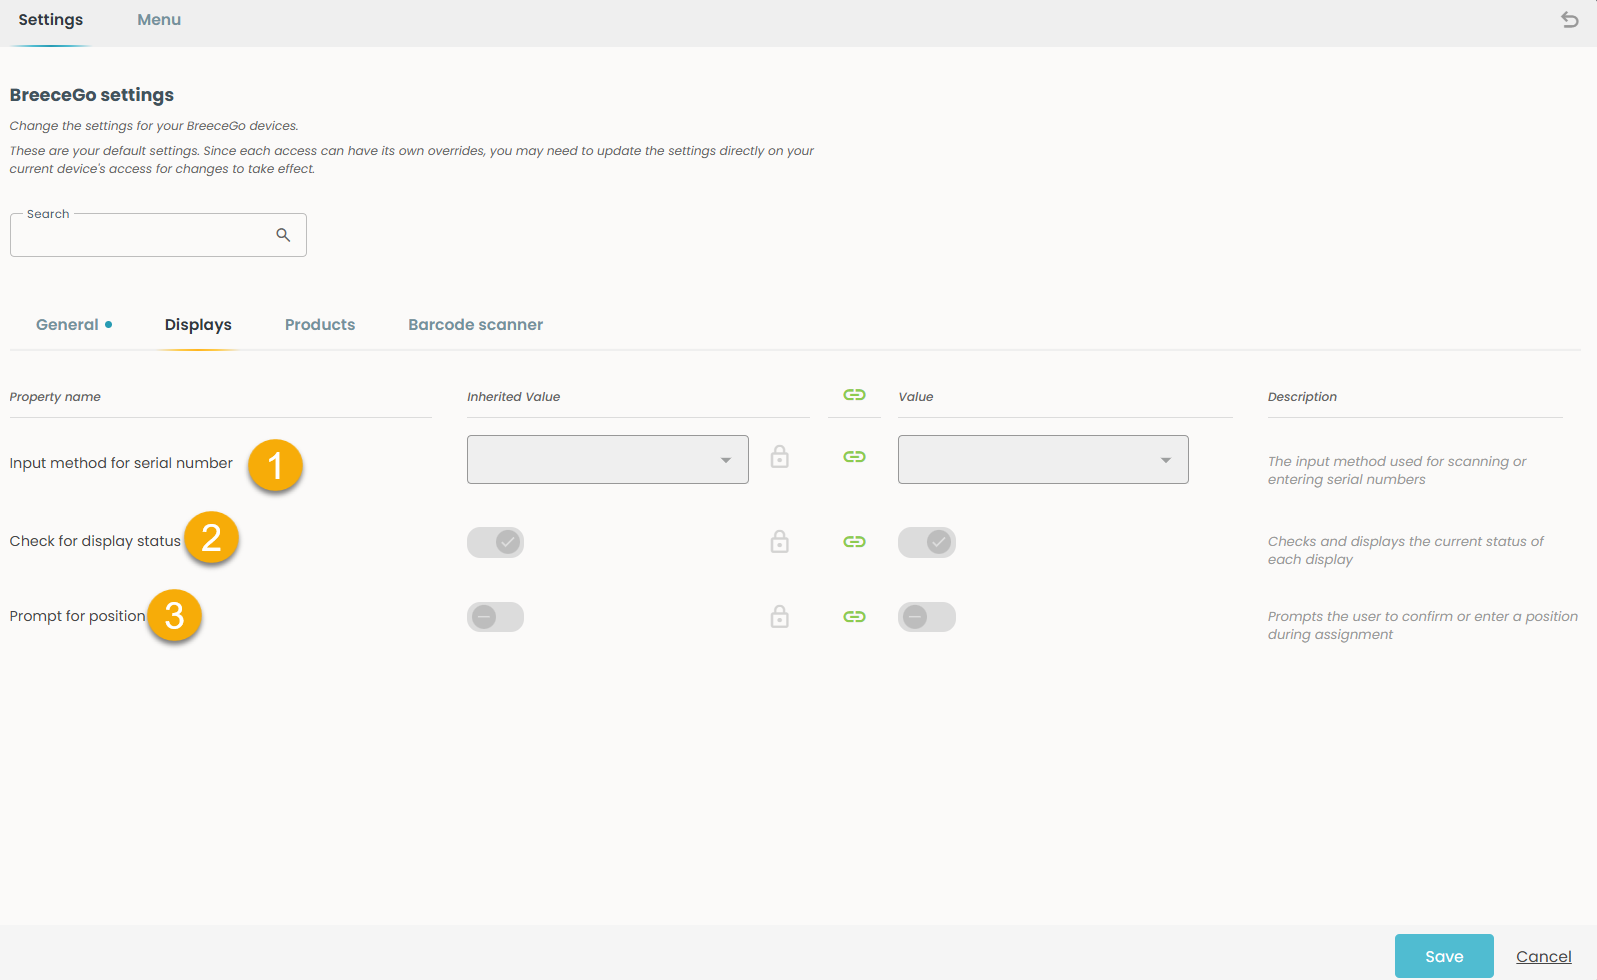Click the 'Value' column header
The width and height of the screenshot is (1597, 980).
click(x=916, y=397)
